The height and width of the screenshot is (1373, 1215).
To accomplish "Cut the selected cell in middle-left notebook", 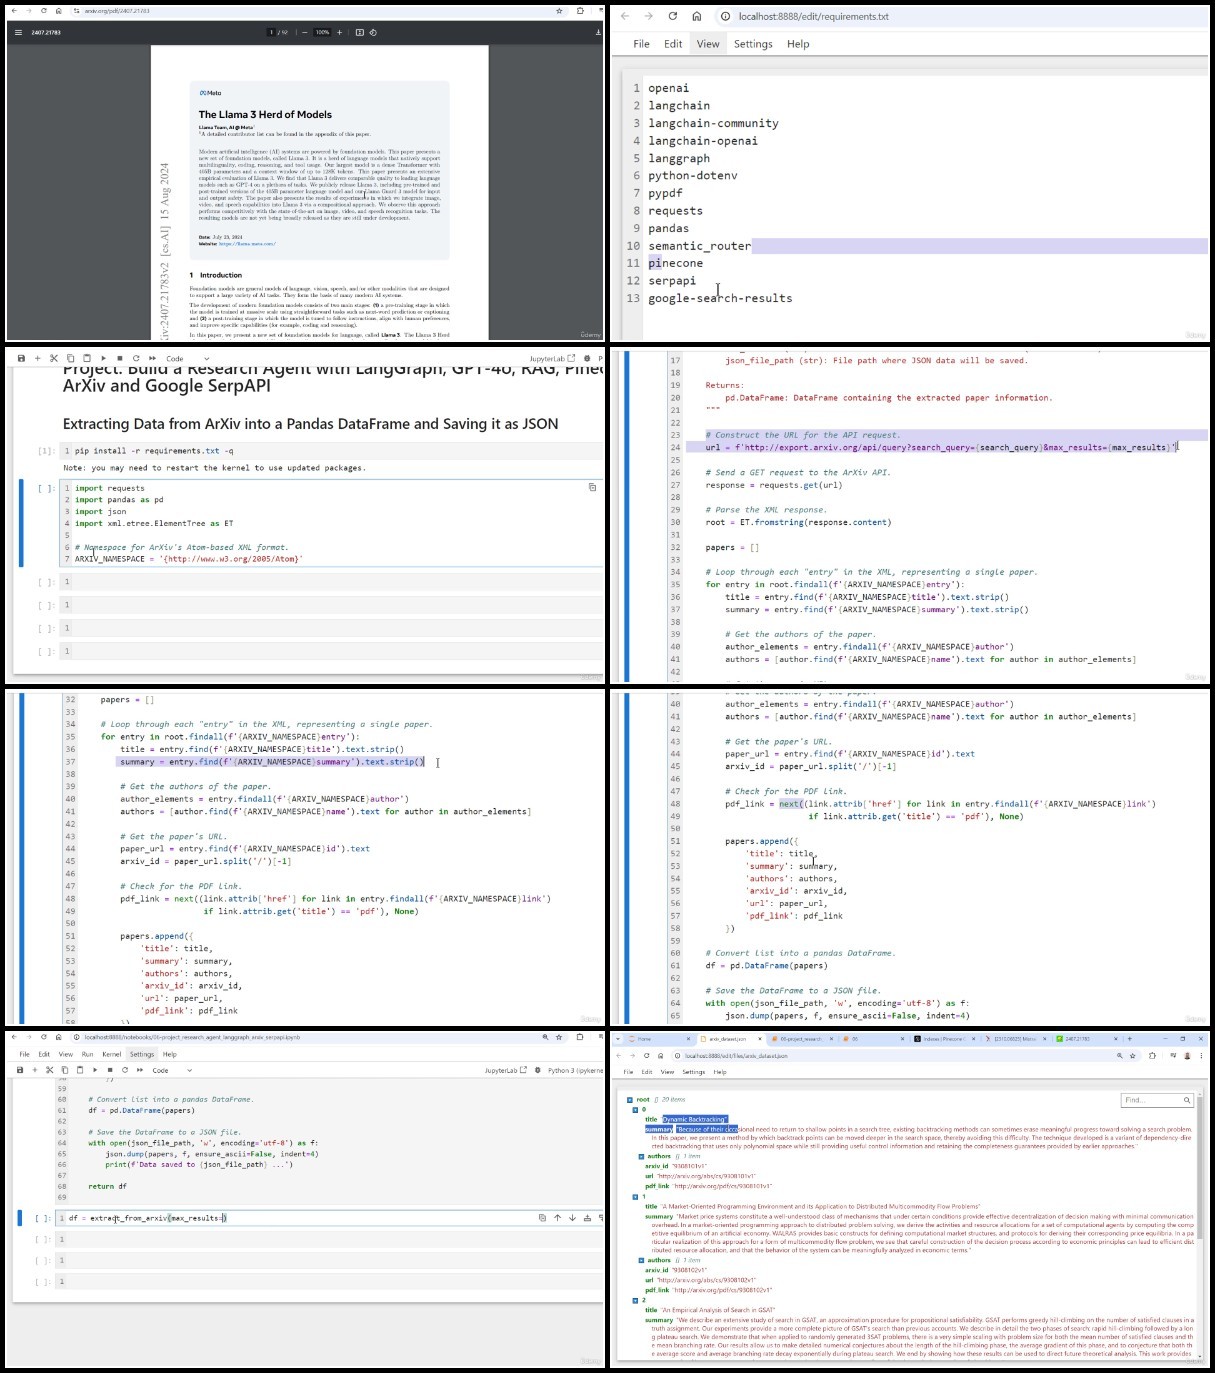I will (x=54, y=358).
